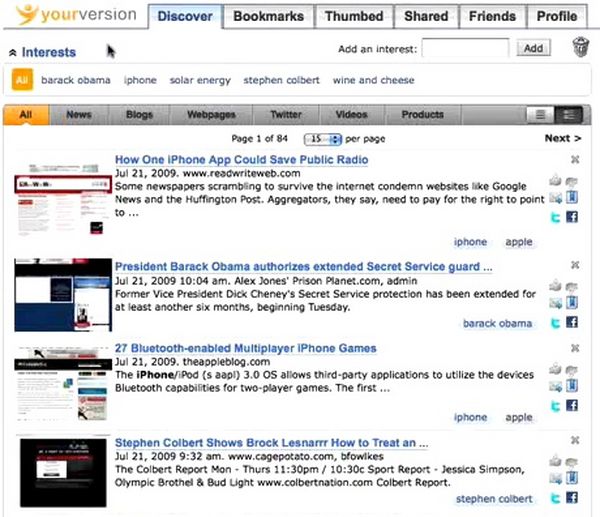Tweet the Public Radio article
This screenshot has width=600, height=517.
555,217
